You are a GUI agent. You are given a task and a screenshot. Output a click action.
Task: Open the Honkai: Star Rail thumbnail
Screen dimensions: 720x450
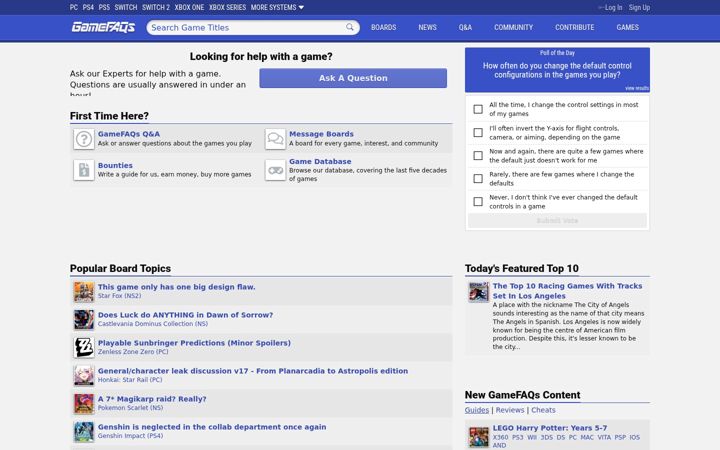[84, 376]
